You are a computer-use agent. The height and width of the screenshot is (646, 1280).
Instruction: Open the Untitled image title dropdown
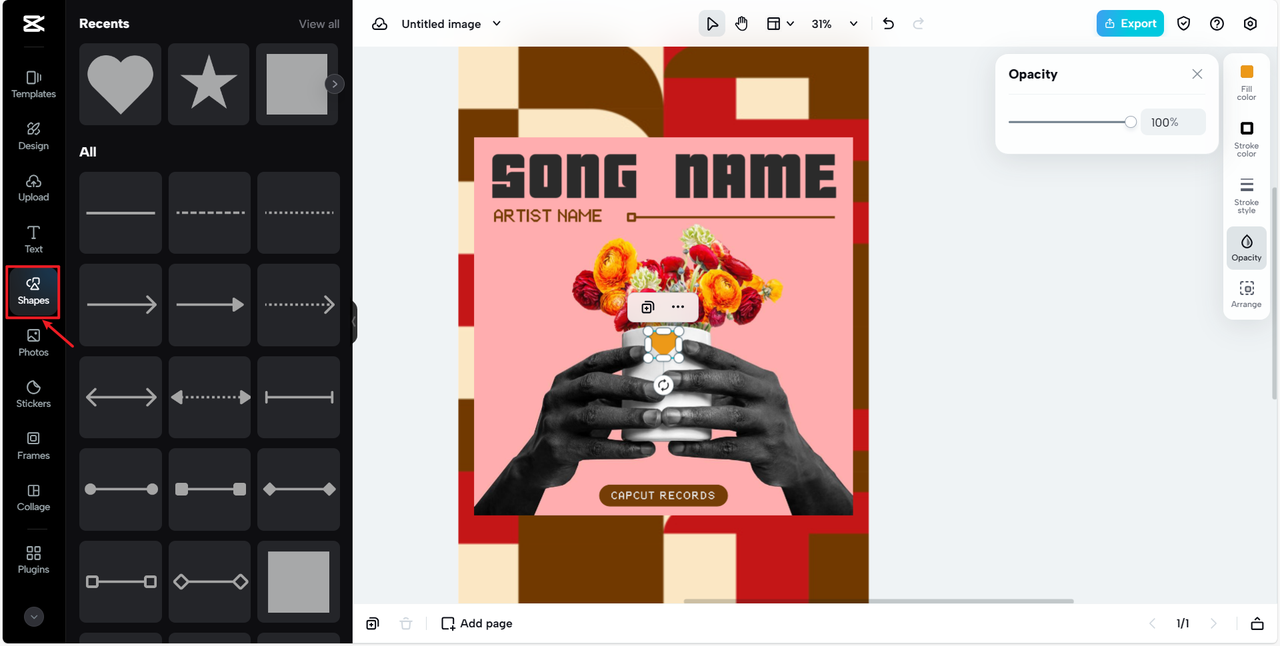click(451, 24)
